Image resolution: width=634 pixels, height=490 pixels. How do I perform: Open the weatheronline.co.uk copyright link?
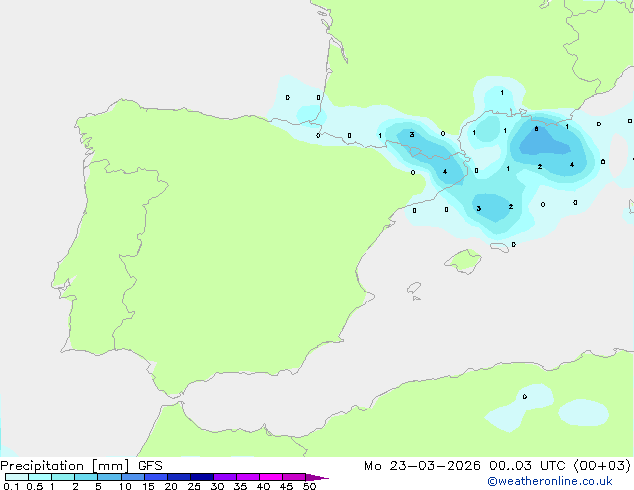pyautogui.click(x=550, y=481)
